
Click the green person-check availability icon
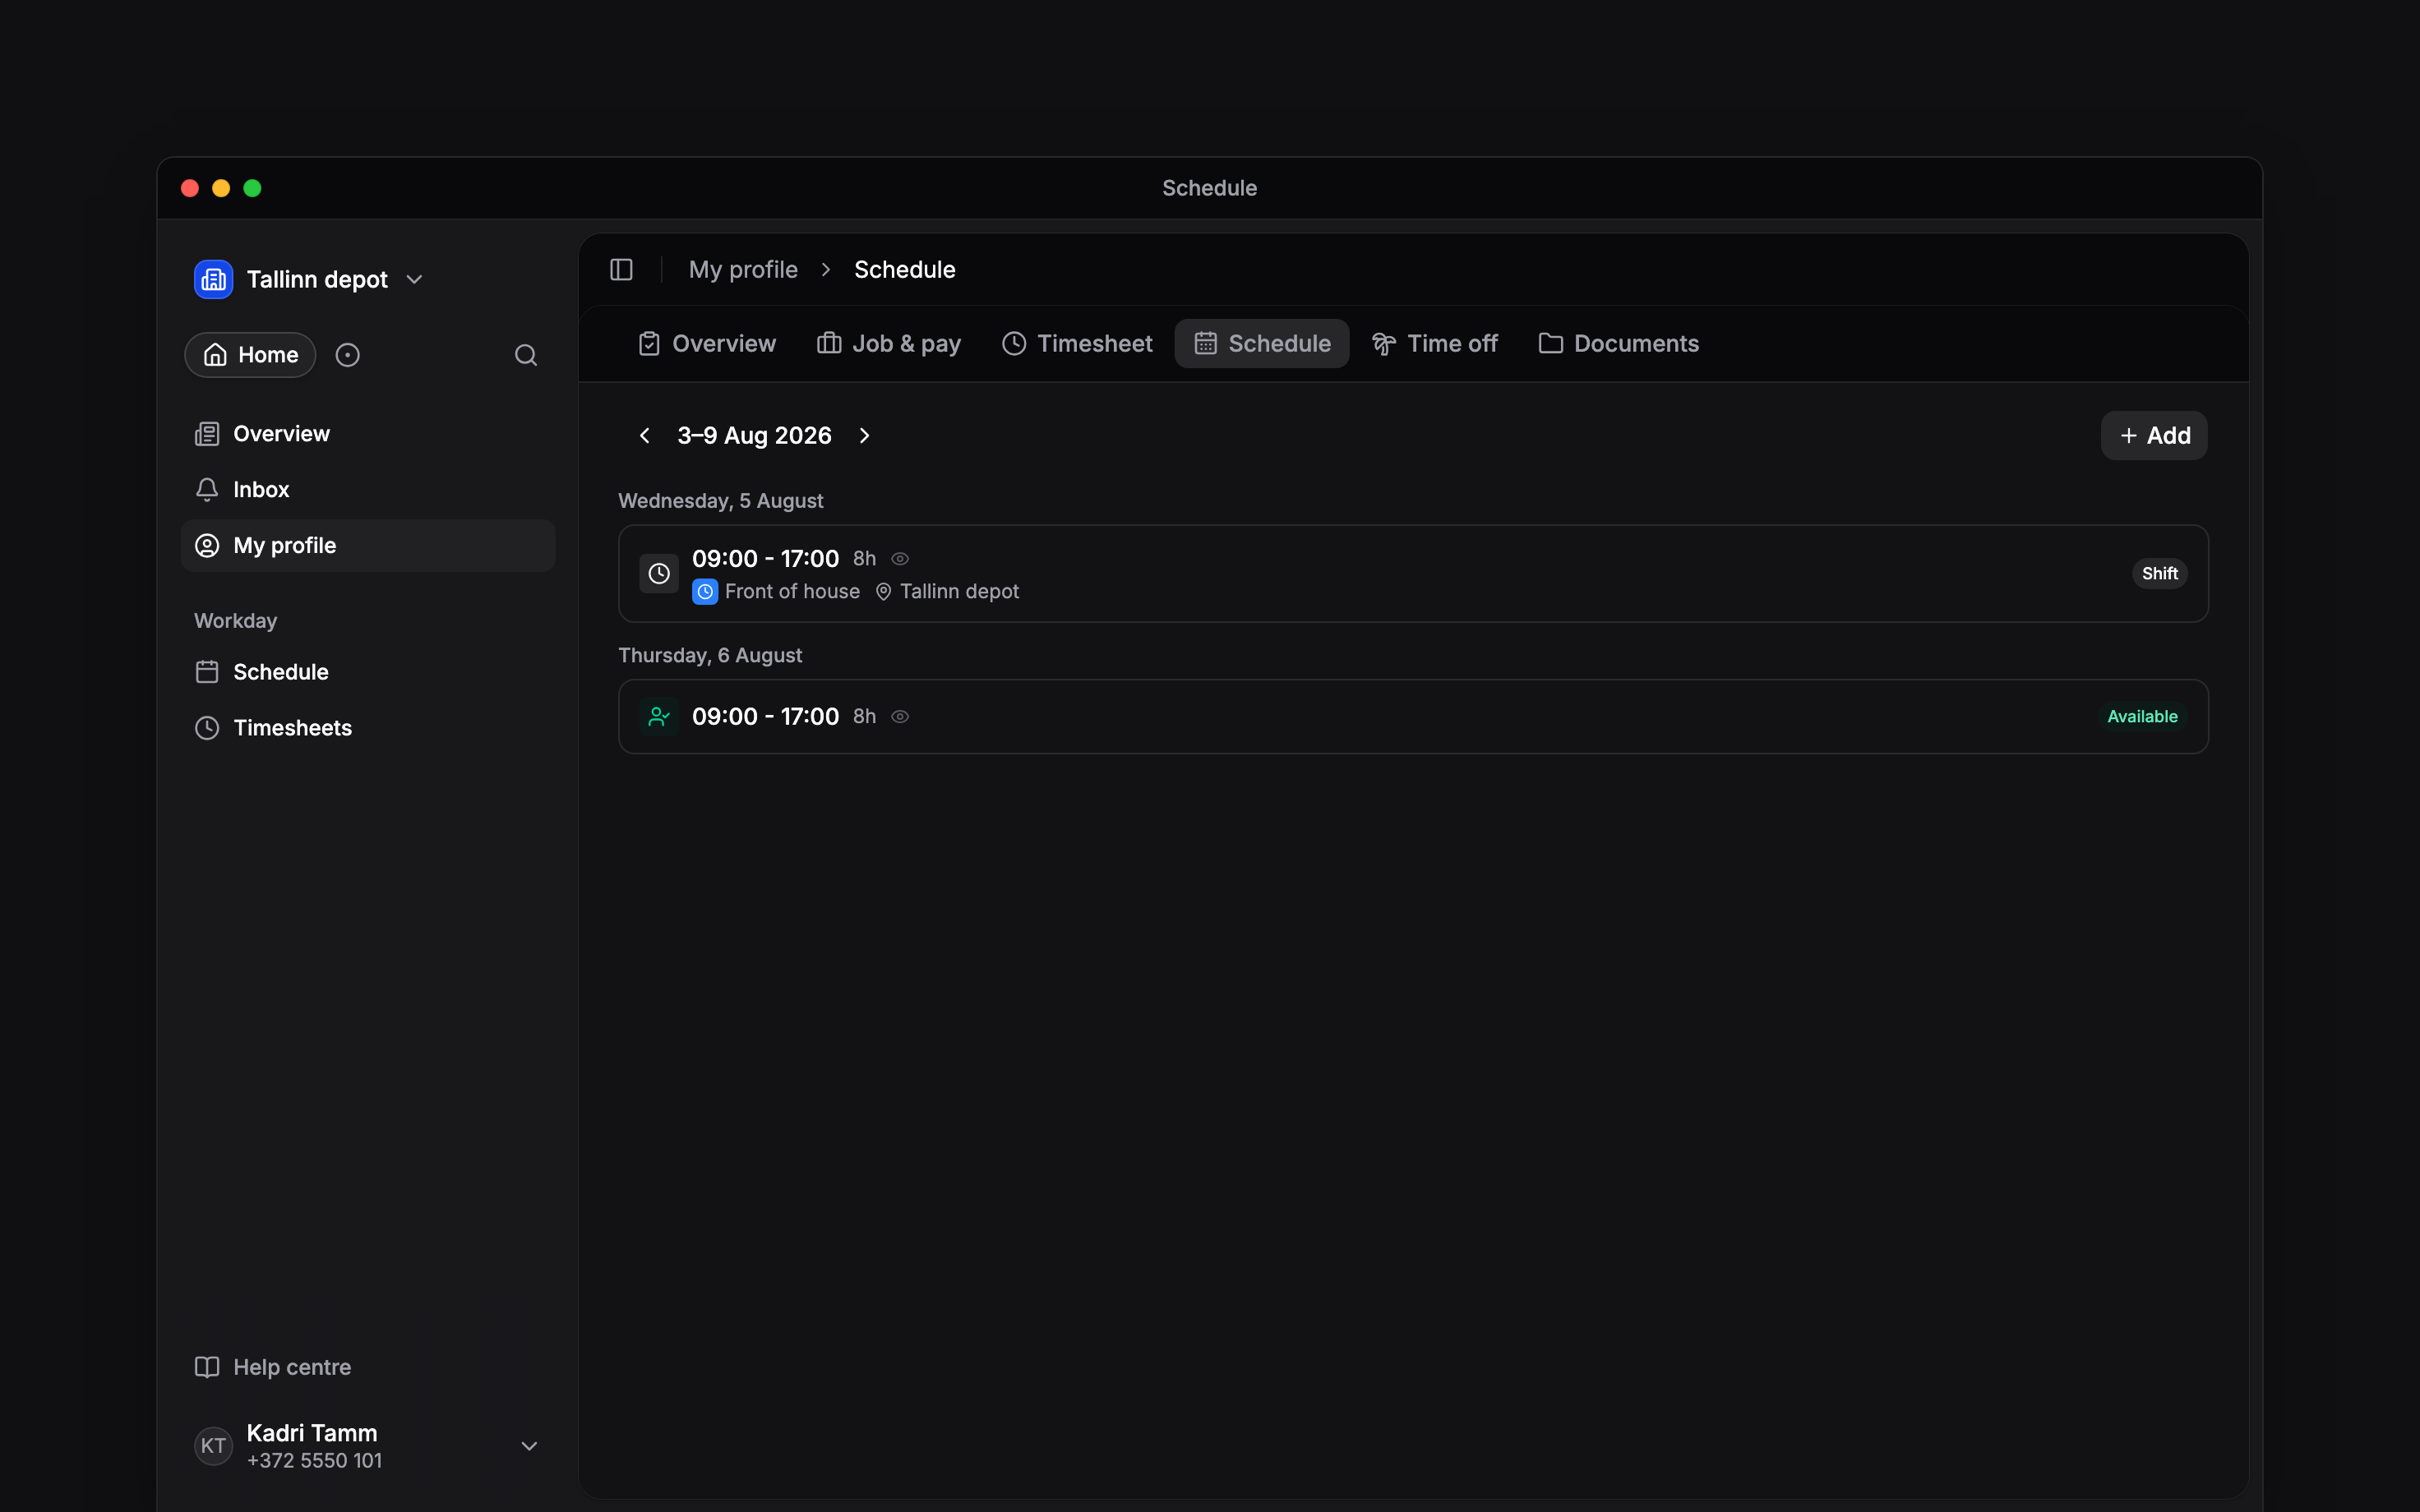click(x=659, y=717)
